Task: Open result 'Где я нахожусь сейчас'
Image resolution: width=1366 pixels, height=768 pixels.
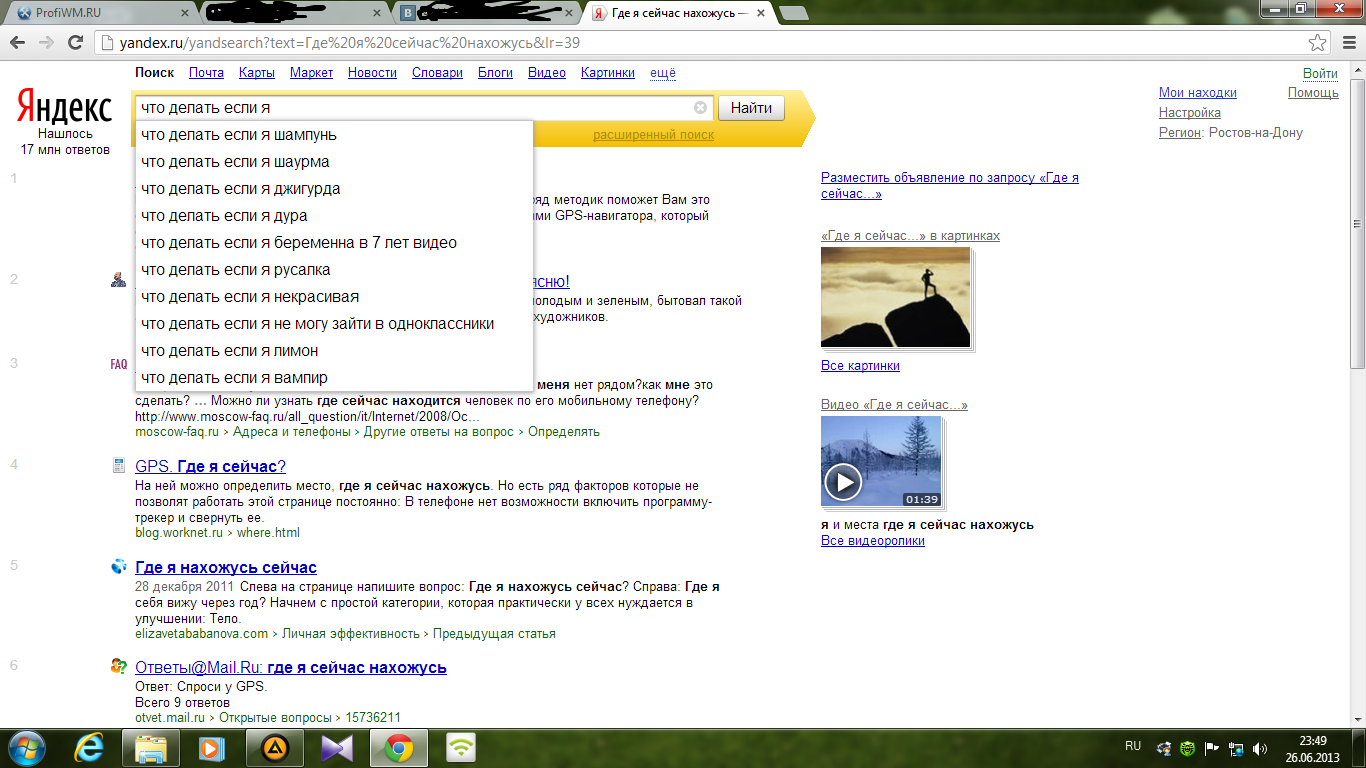Action: coord(226,567)
